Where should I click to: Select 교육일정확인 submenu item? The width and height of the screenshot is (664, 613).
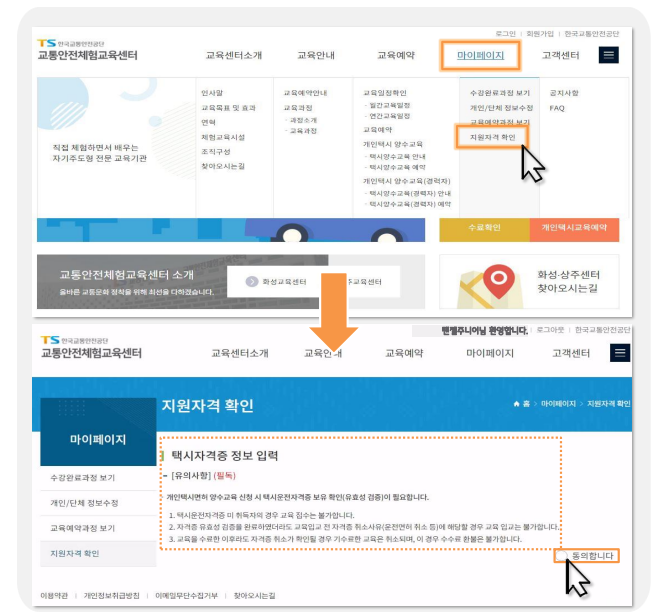click(385, 93)
